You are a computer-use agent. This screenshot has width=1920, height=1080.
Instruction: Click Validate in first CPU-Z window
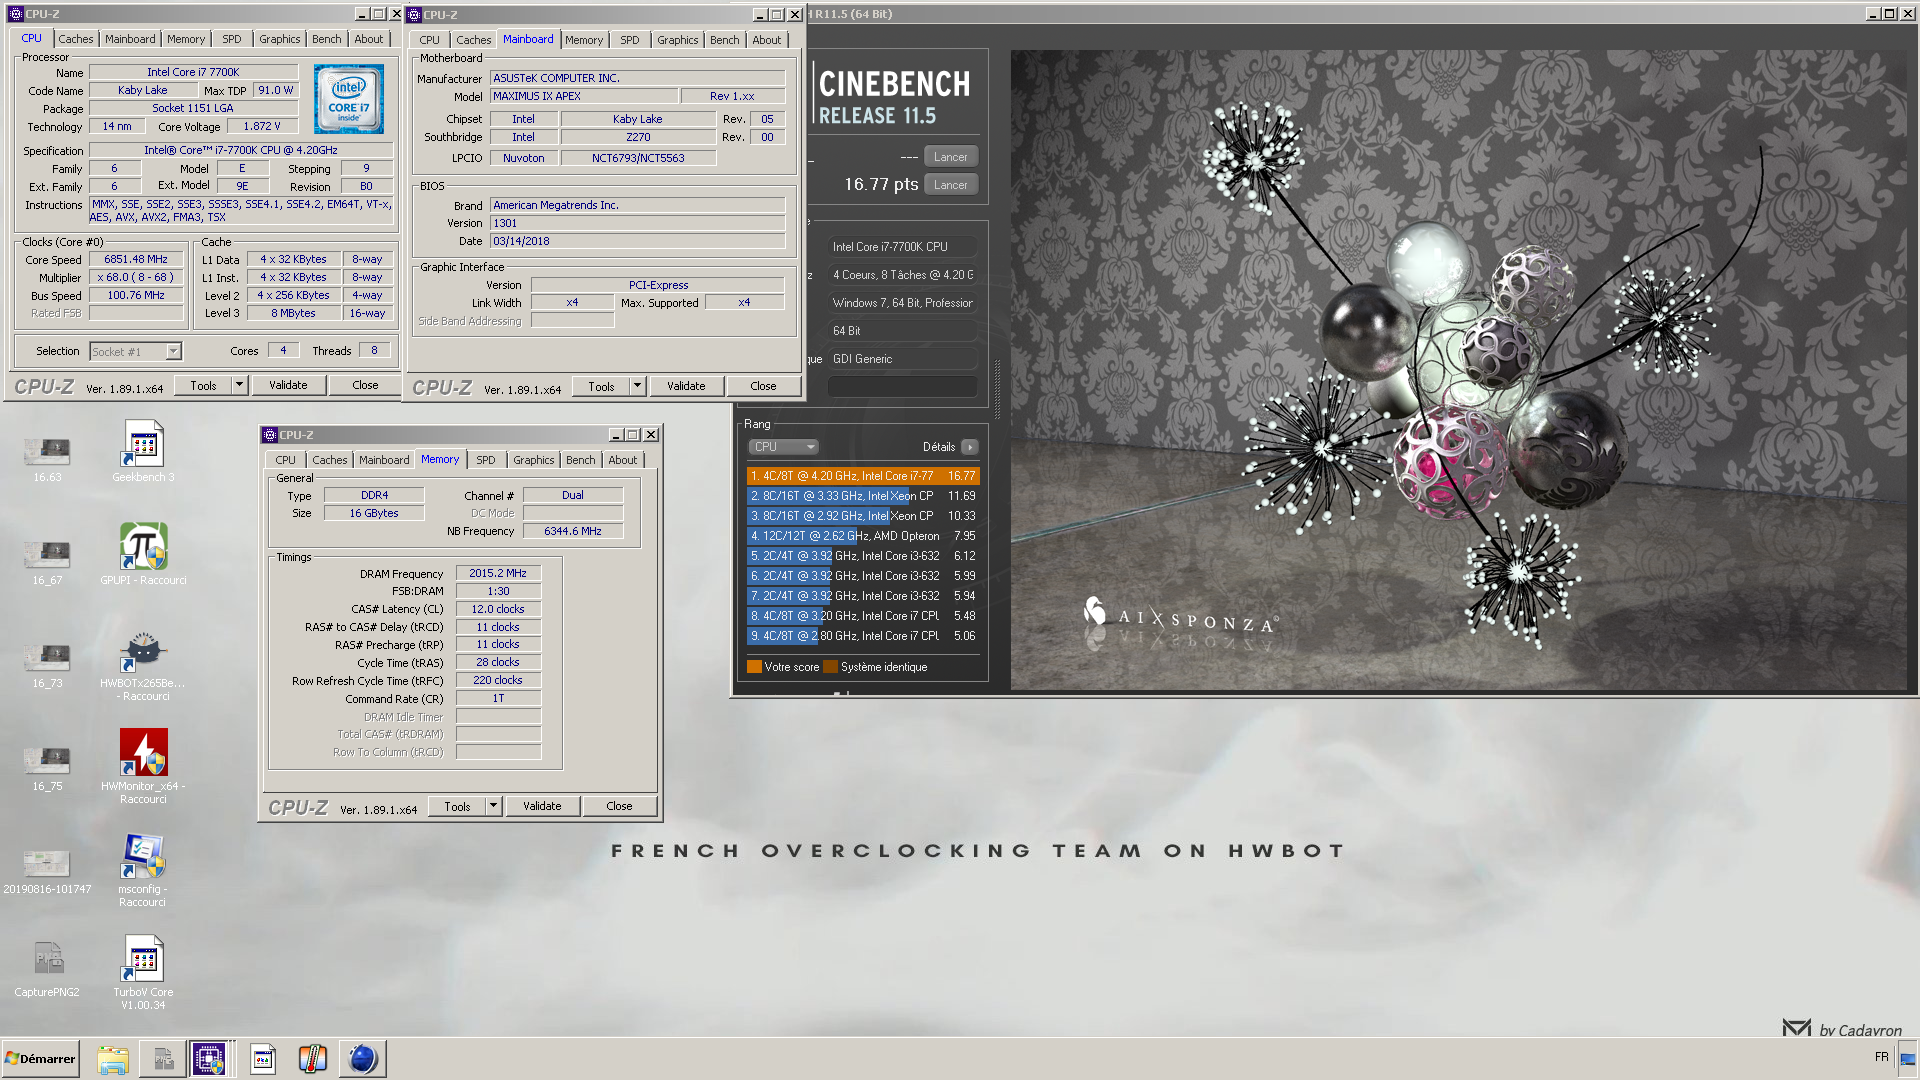pyautogui.click(x=288, y=385)
